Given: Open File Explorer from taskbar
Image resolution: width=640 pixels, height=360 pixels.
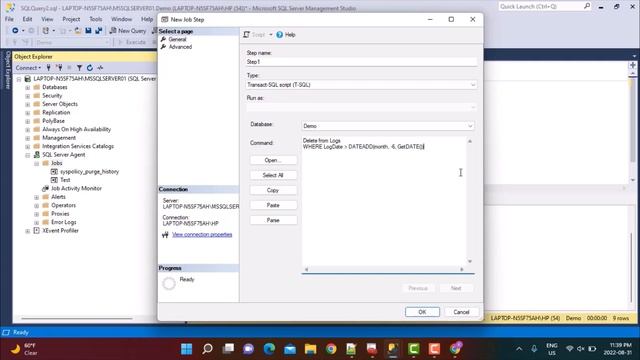Looking at the screenshot, I should 310,349.
